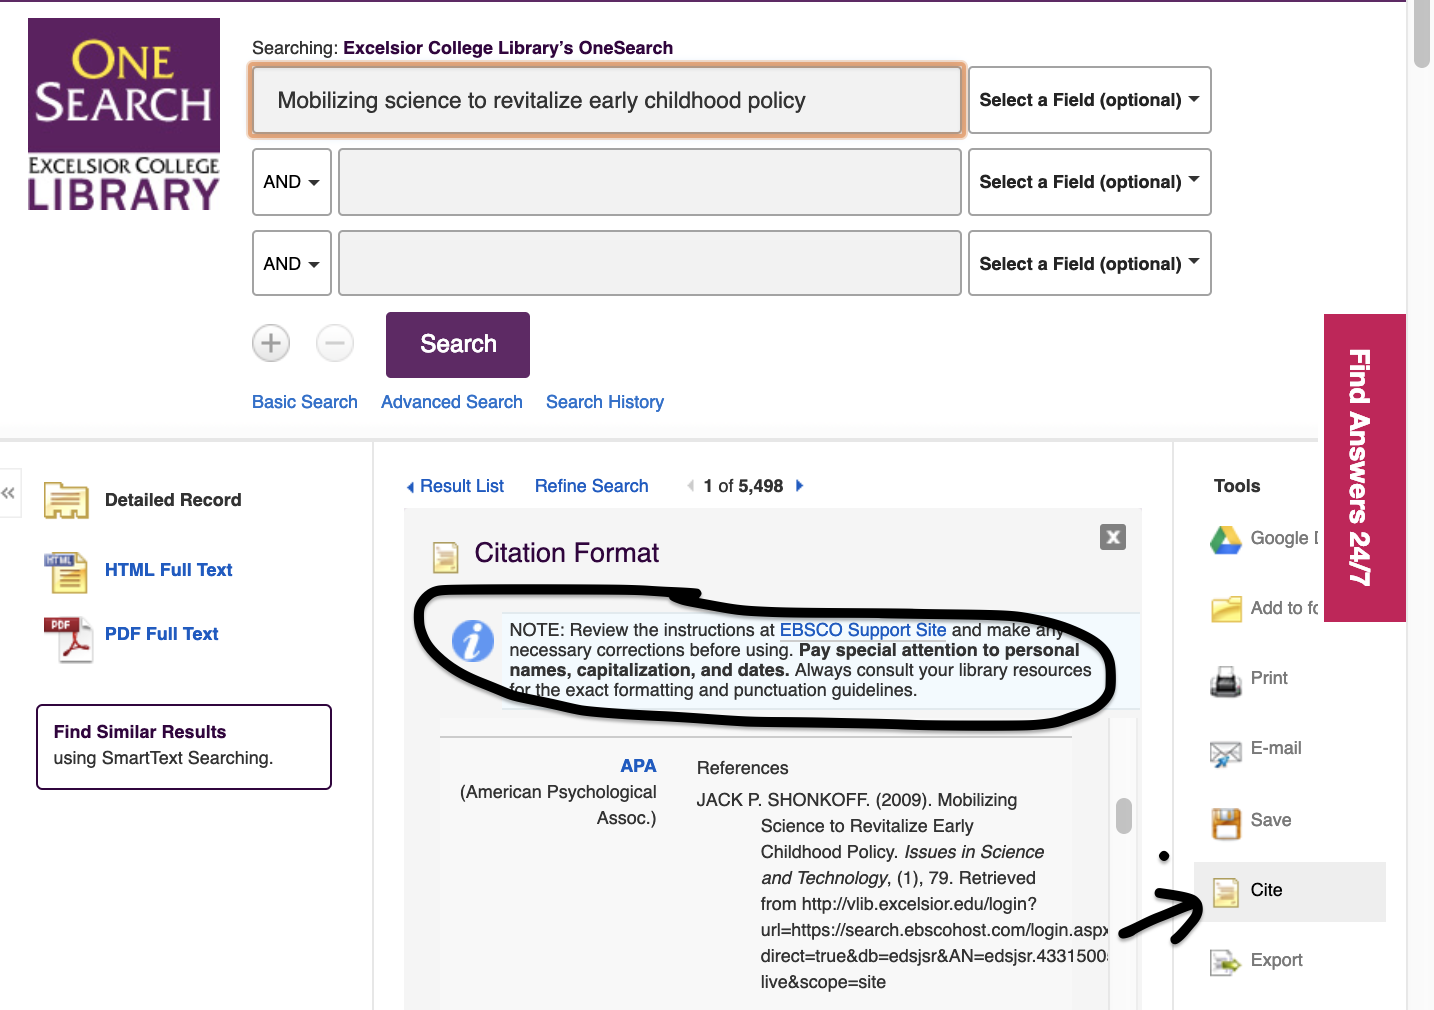Focus the first search query field
Viewport: 1434px width, 1010px height.
point(607,100)
